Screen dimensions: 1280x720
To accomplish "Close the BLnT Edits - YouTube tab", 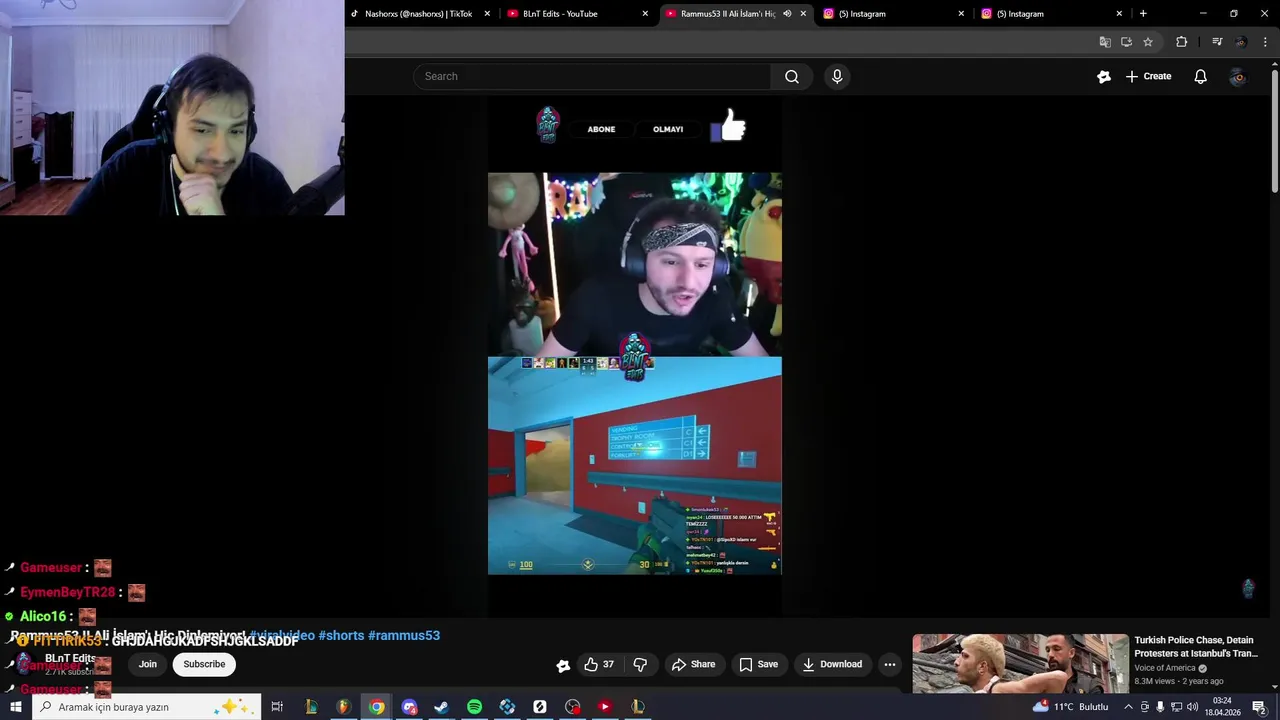I will click(645, 14).
